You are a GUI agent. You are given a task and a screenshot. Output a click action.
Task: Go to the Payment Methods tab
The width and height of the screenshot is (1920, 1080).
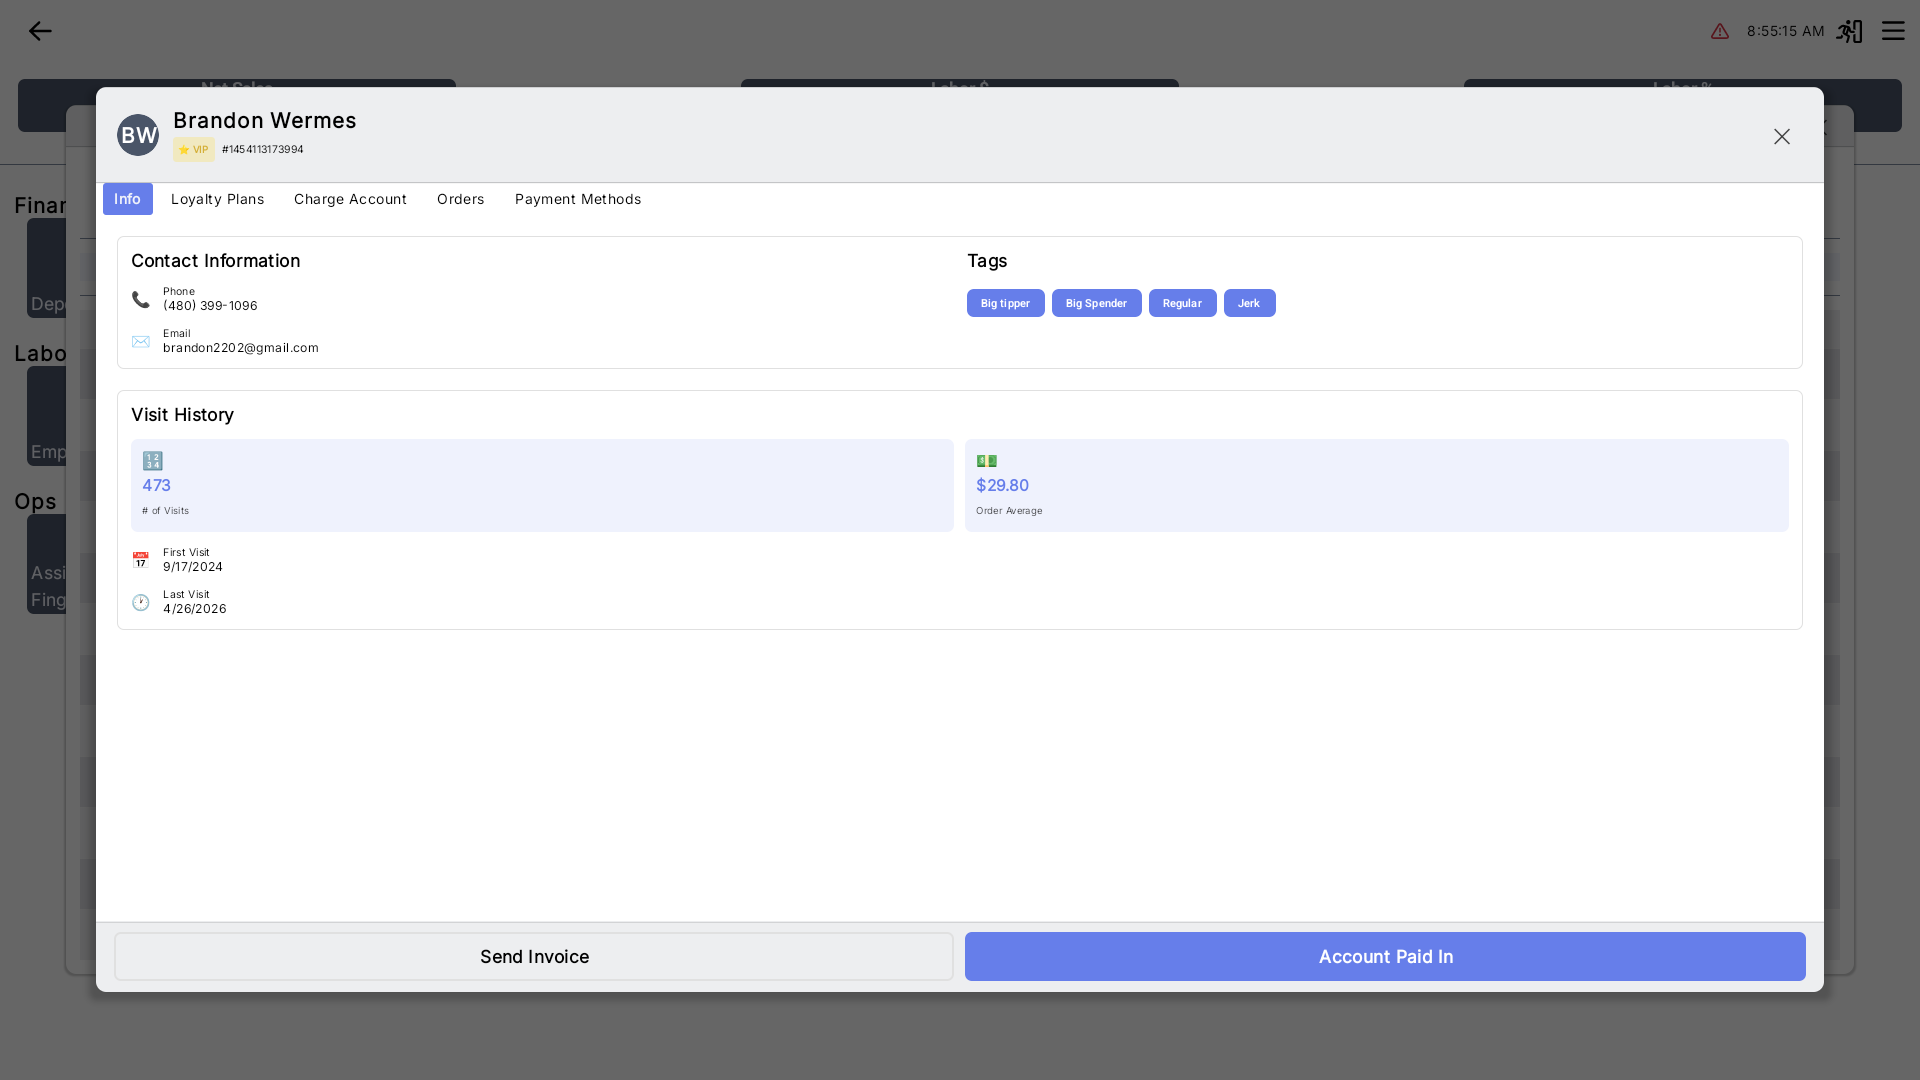pos(578,199)
